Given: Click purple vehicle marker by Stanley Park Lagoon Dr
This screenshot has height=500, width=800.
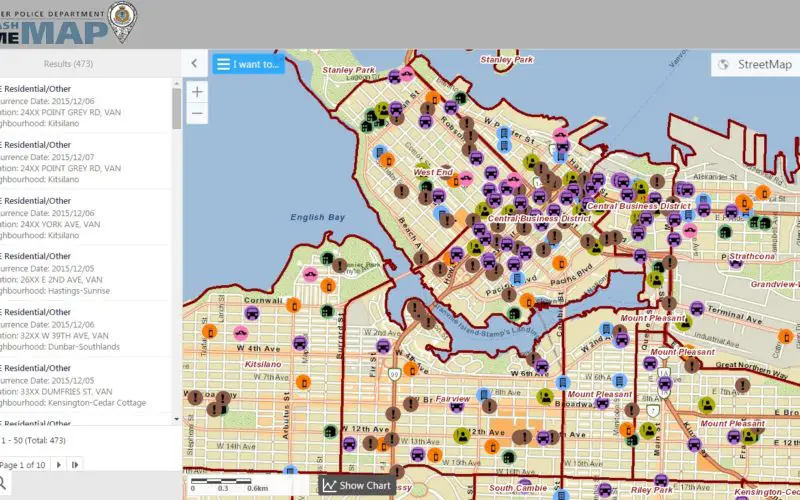Looking at the screenshot, I should (x=394, y=77).
